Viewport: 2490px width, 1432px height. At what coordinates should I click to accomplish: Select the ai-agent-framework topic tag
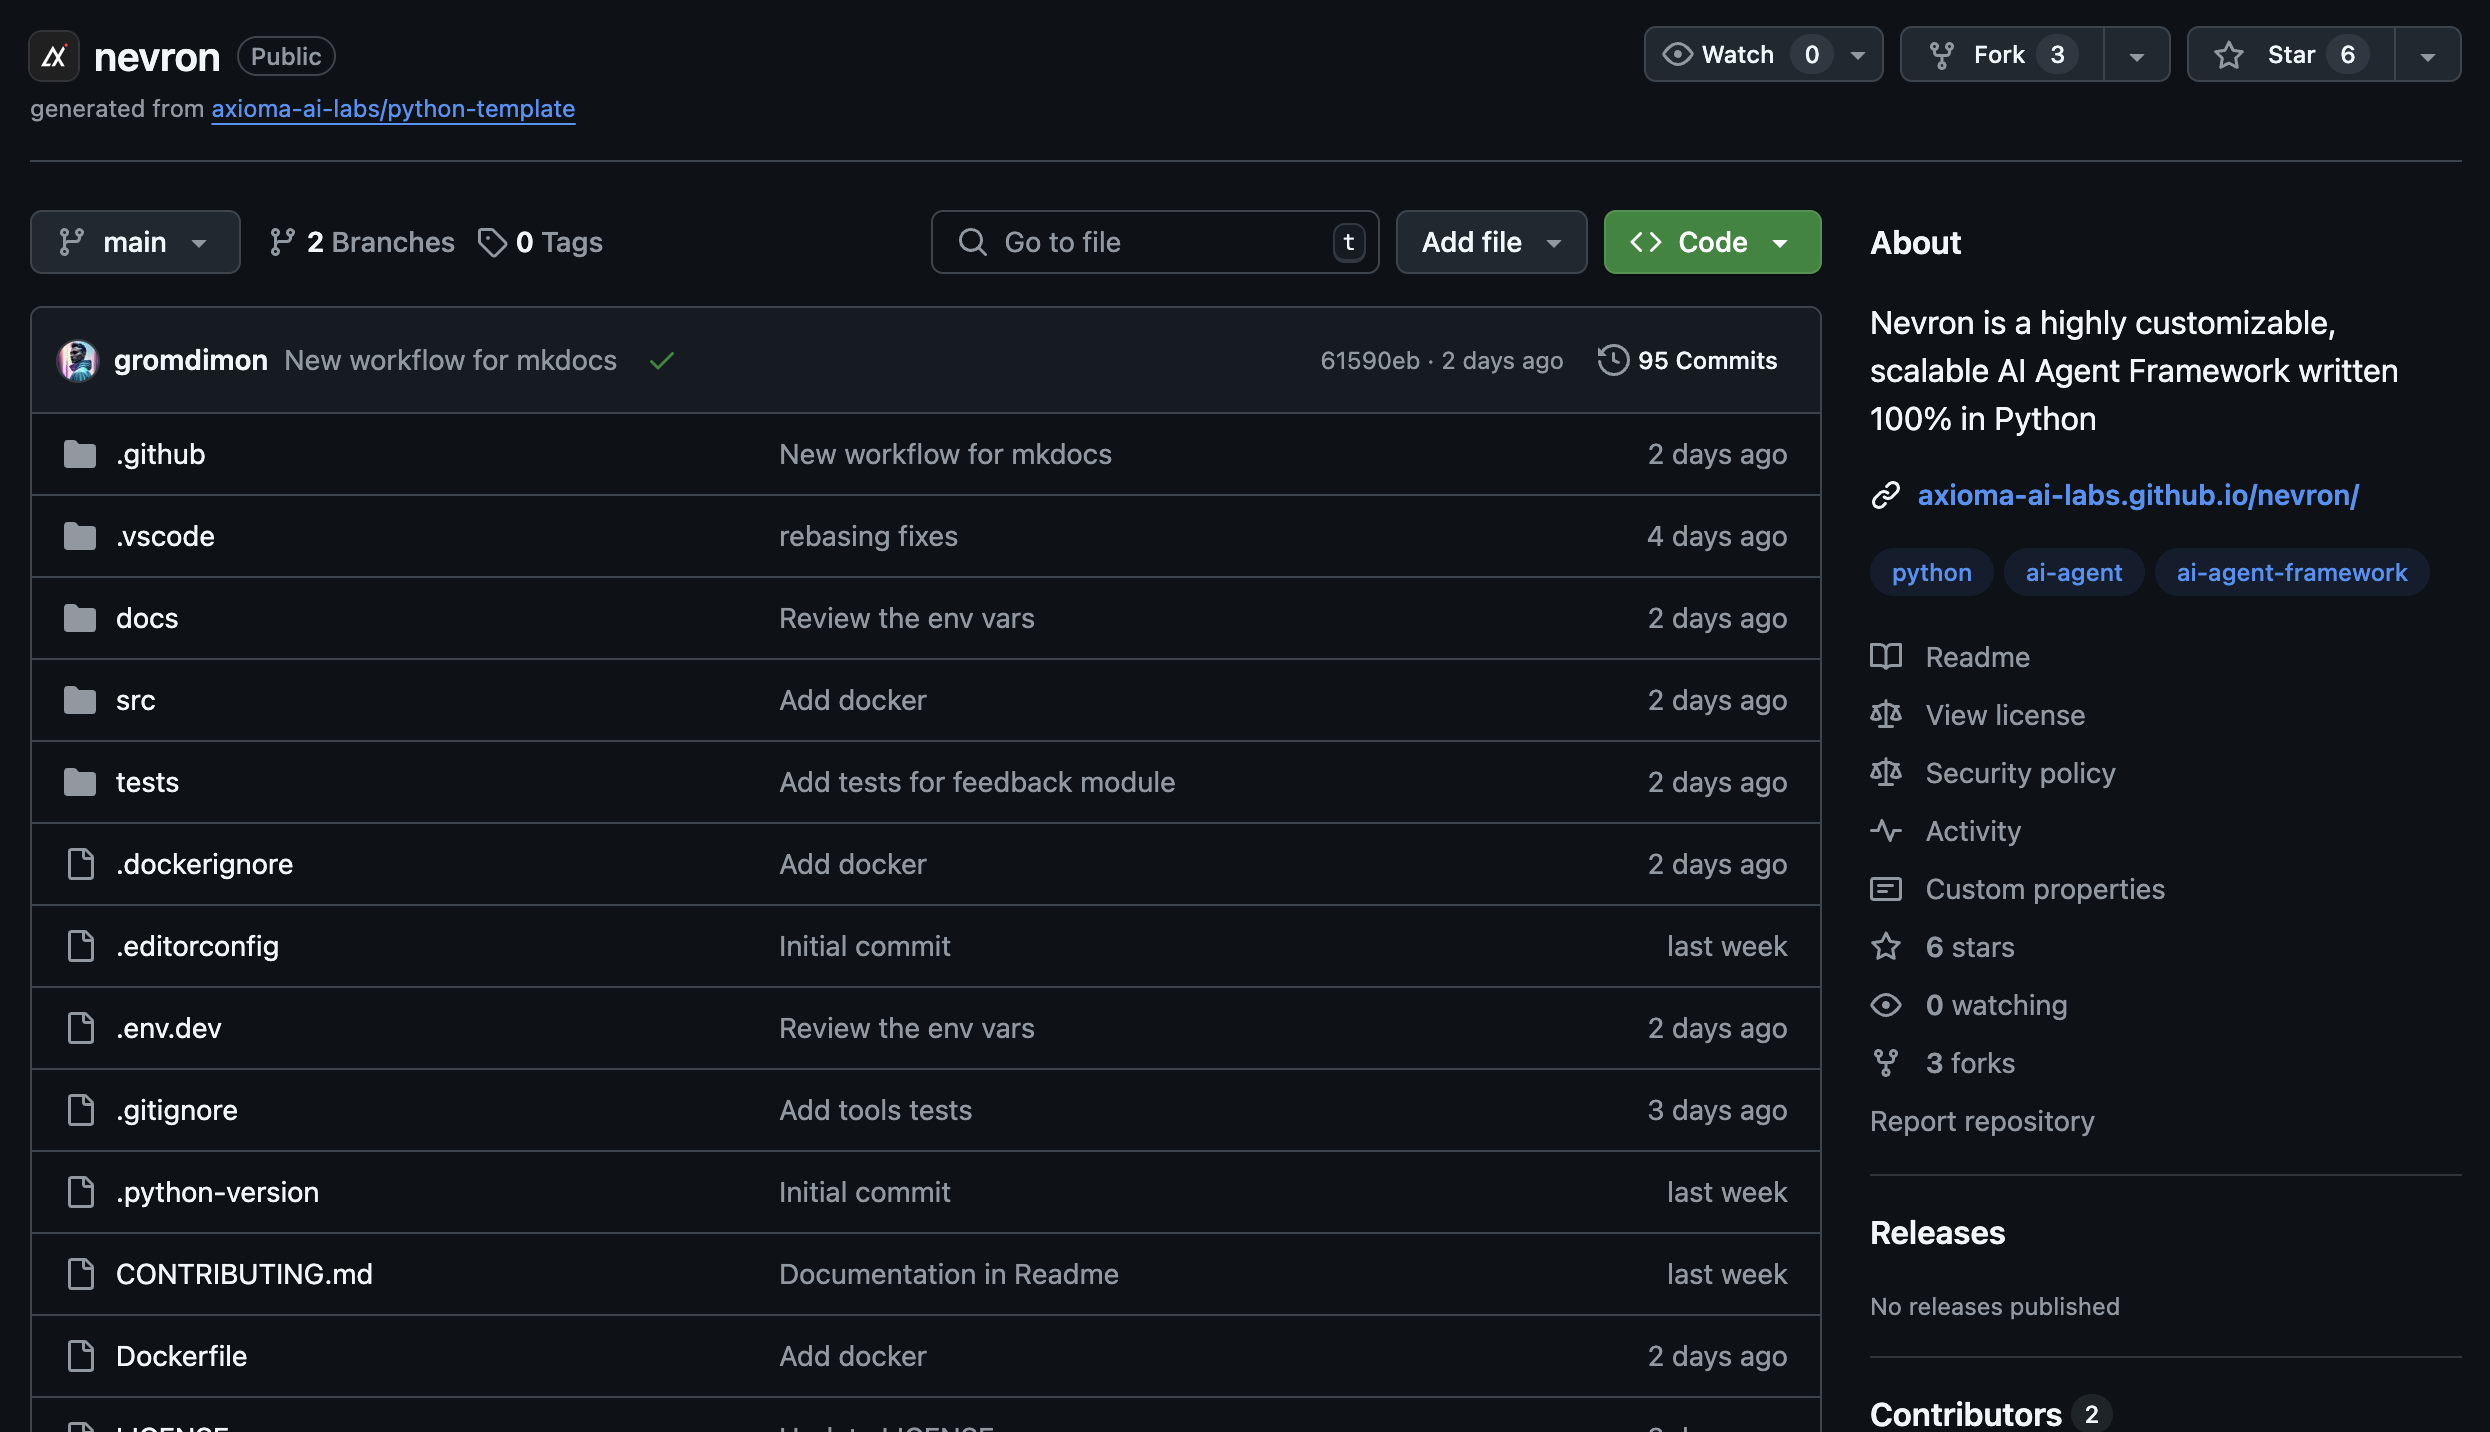pos(2291,573)
